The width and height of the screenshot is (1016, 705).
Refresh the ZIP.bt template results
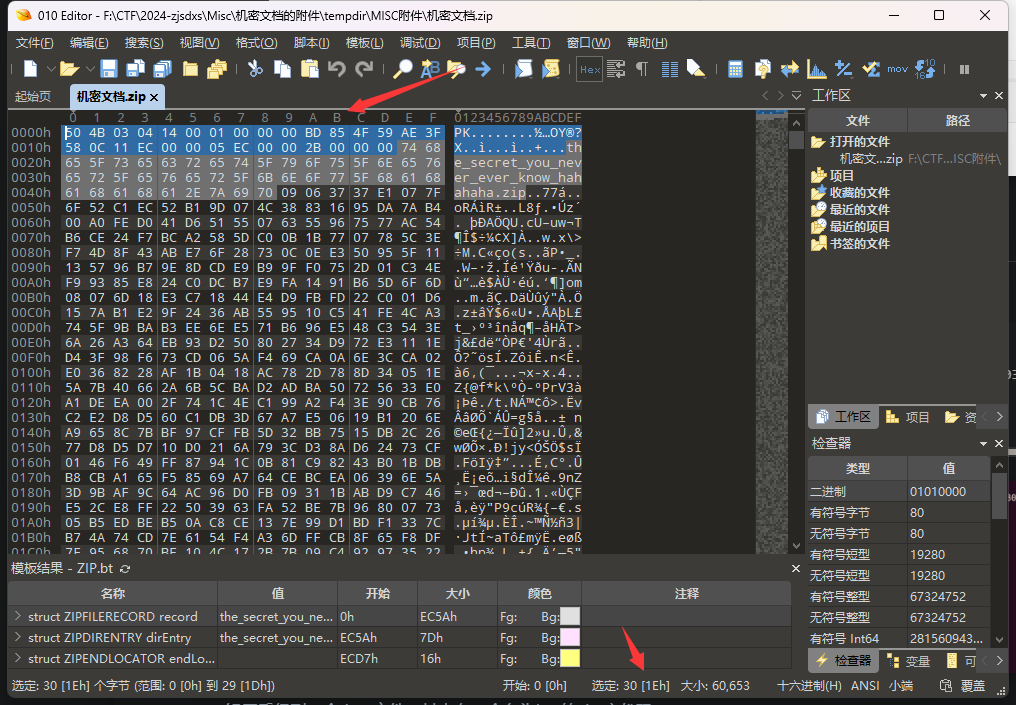[125, 568]
